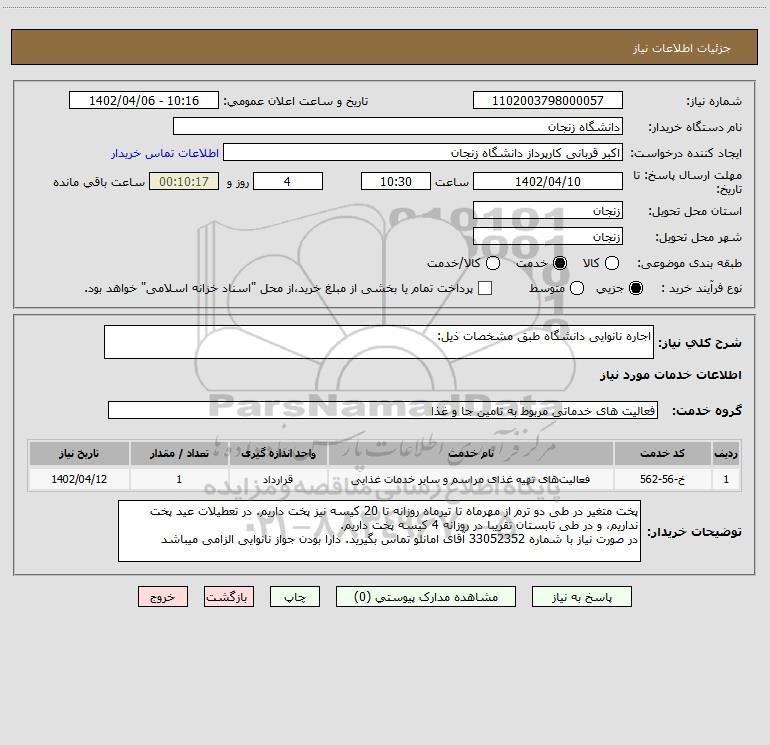Click the کد خدمت column header
The image size is (770, 745).
(662, 453)
